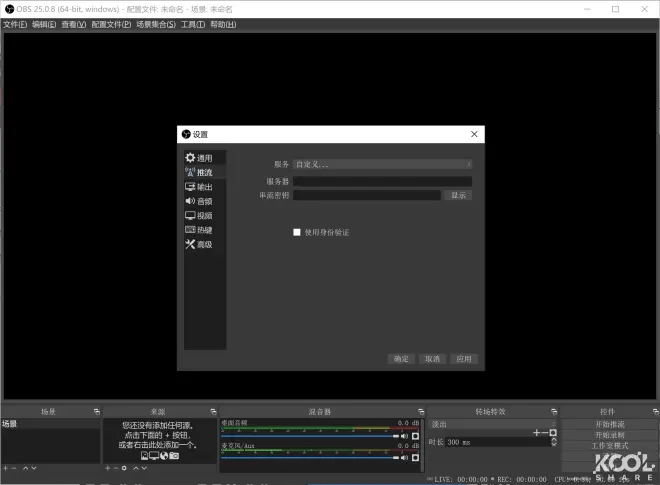Image resolution: width=660 pixels, height=485 pixels.
Task: Click the 开始录制 start recording button
Action: (609, 435)
